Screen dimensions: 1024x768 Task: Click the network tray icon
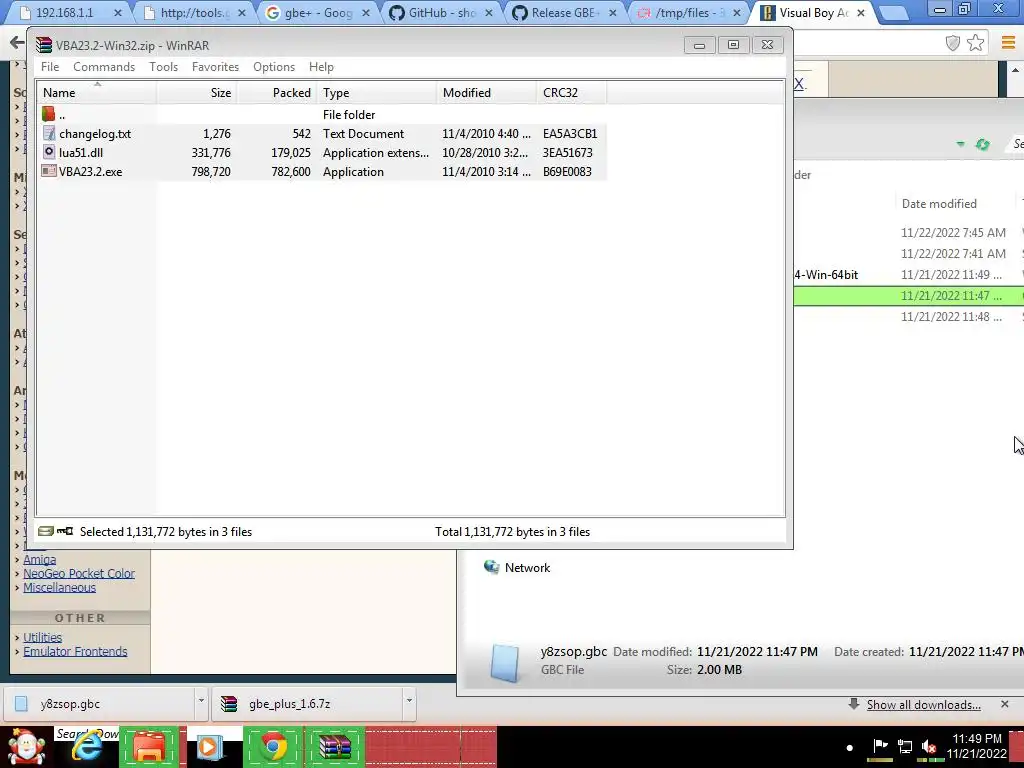point(904,745)
